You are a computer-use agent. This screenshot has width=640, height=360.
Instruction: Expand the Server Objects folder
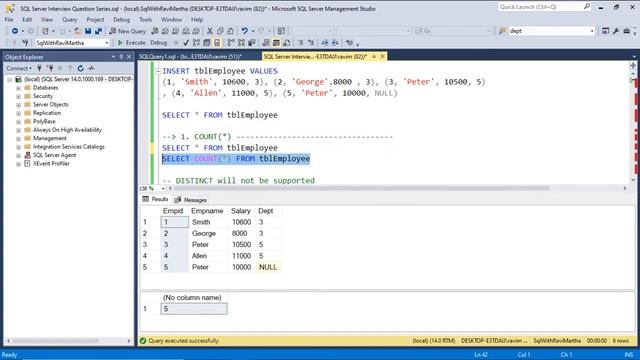18,104
